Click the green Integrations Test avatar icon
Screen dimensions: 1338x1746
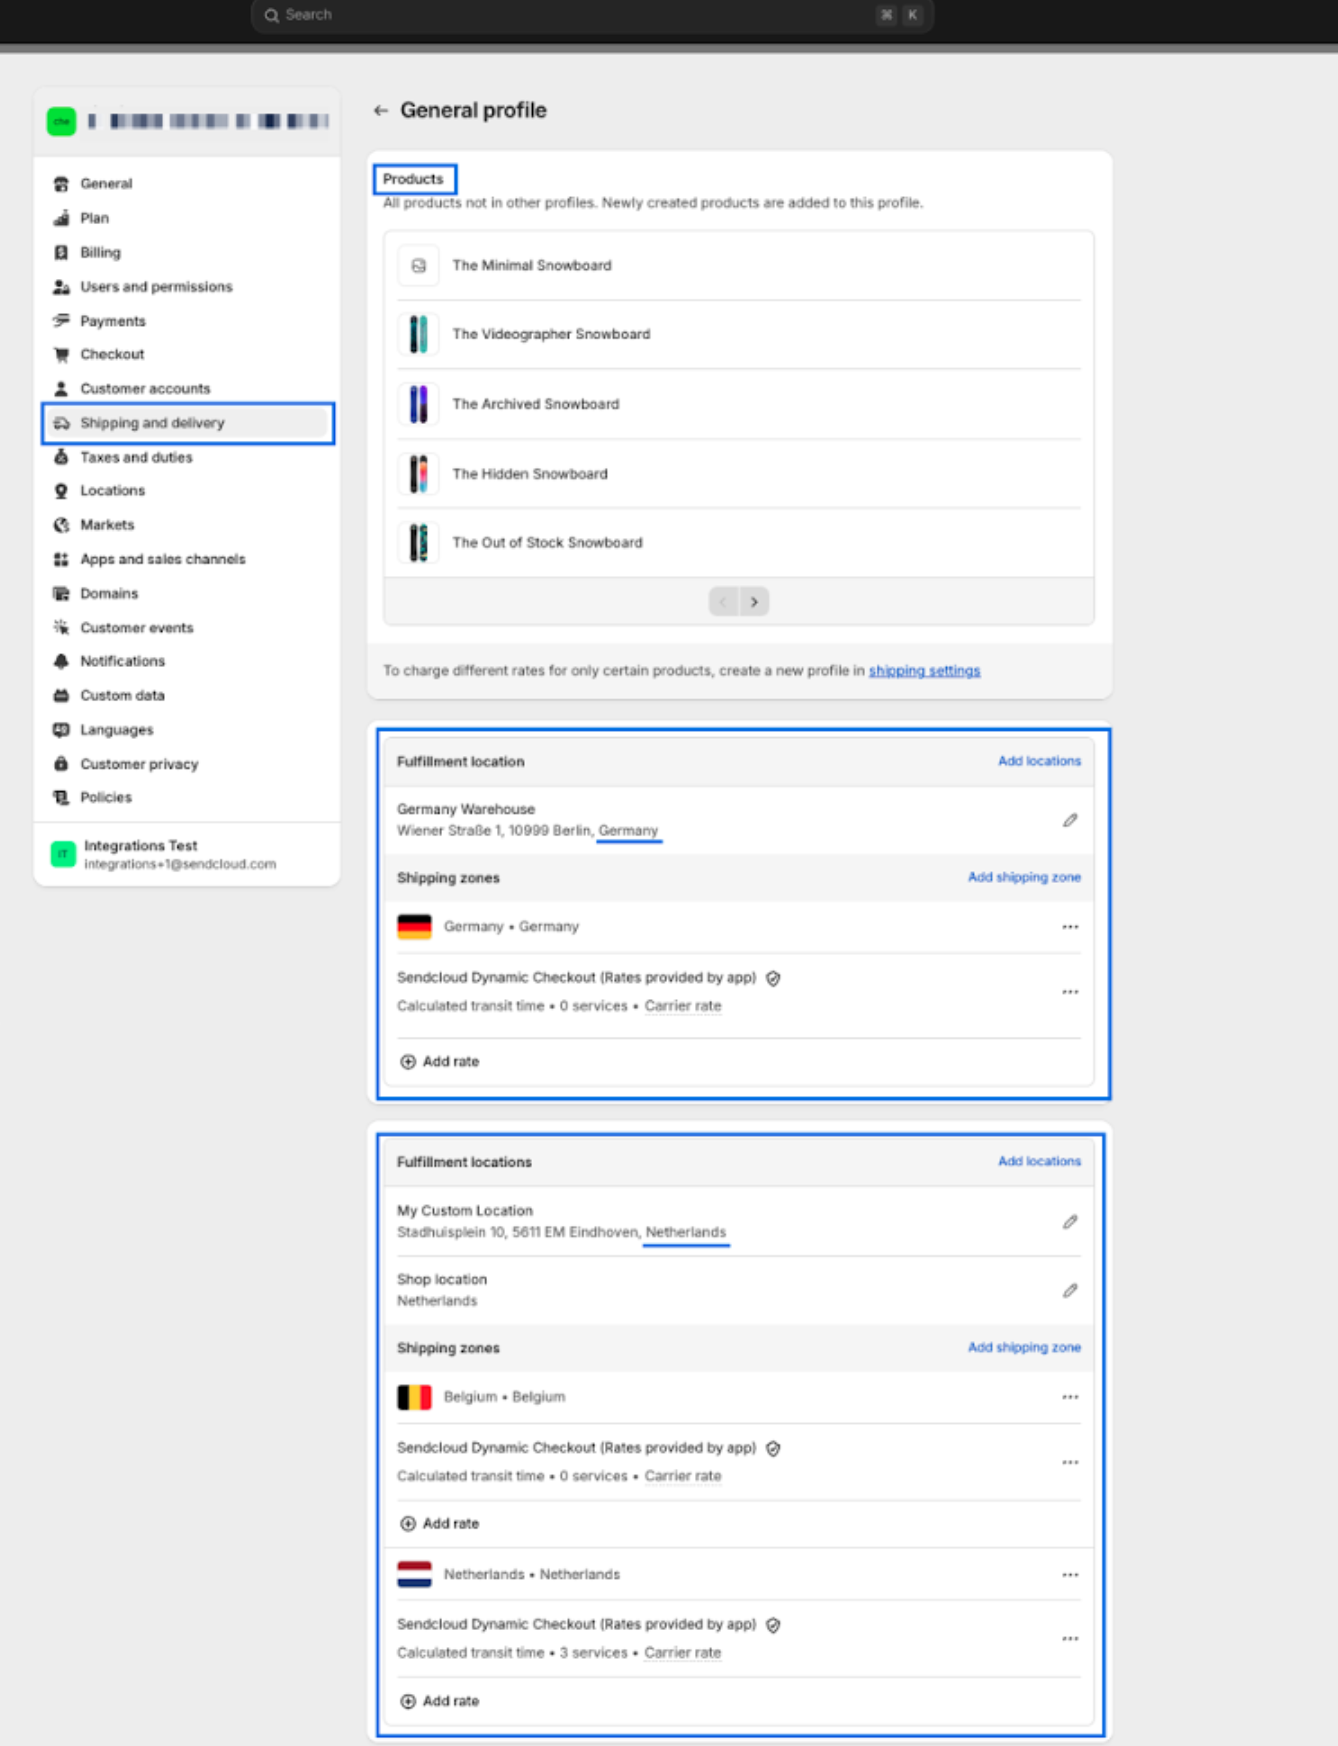click(x=63, y=854)
